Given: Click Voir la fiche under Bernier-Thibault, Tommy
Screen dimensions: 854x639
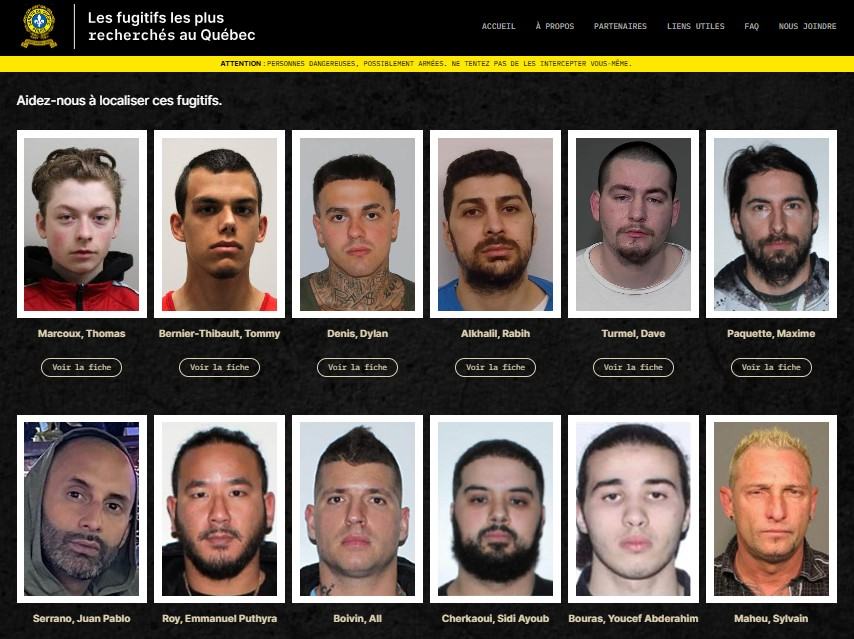Looking at the screenshot, I should (219, 367).
